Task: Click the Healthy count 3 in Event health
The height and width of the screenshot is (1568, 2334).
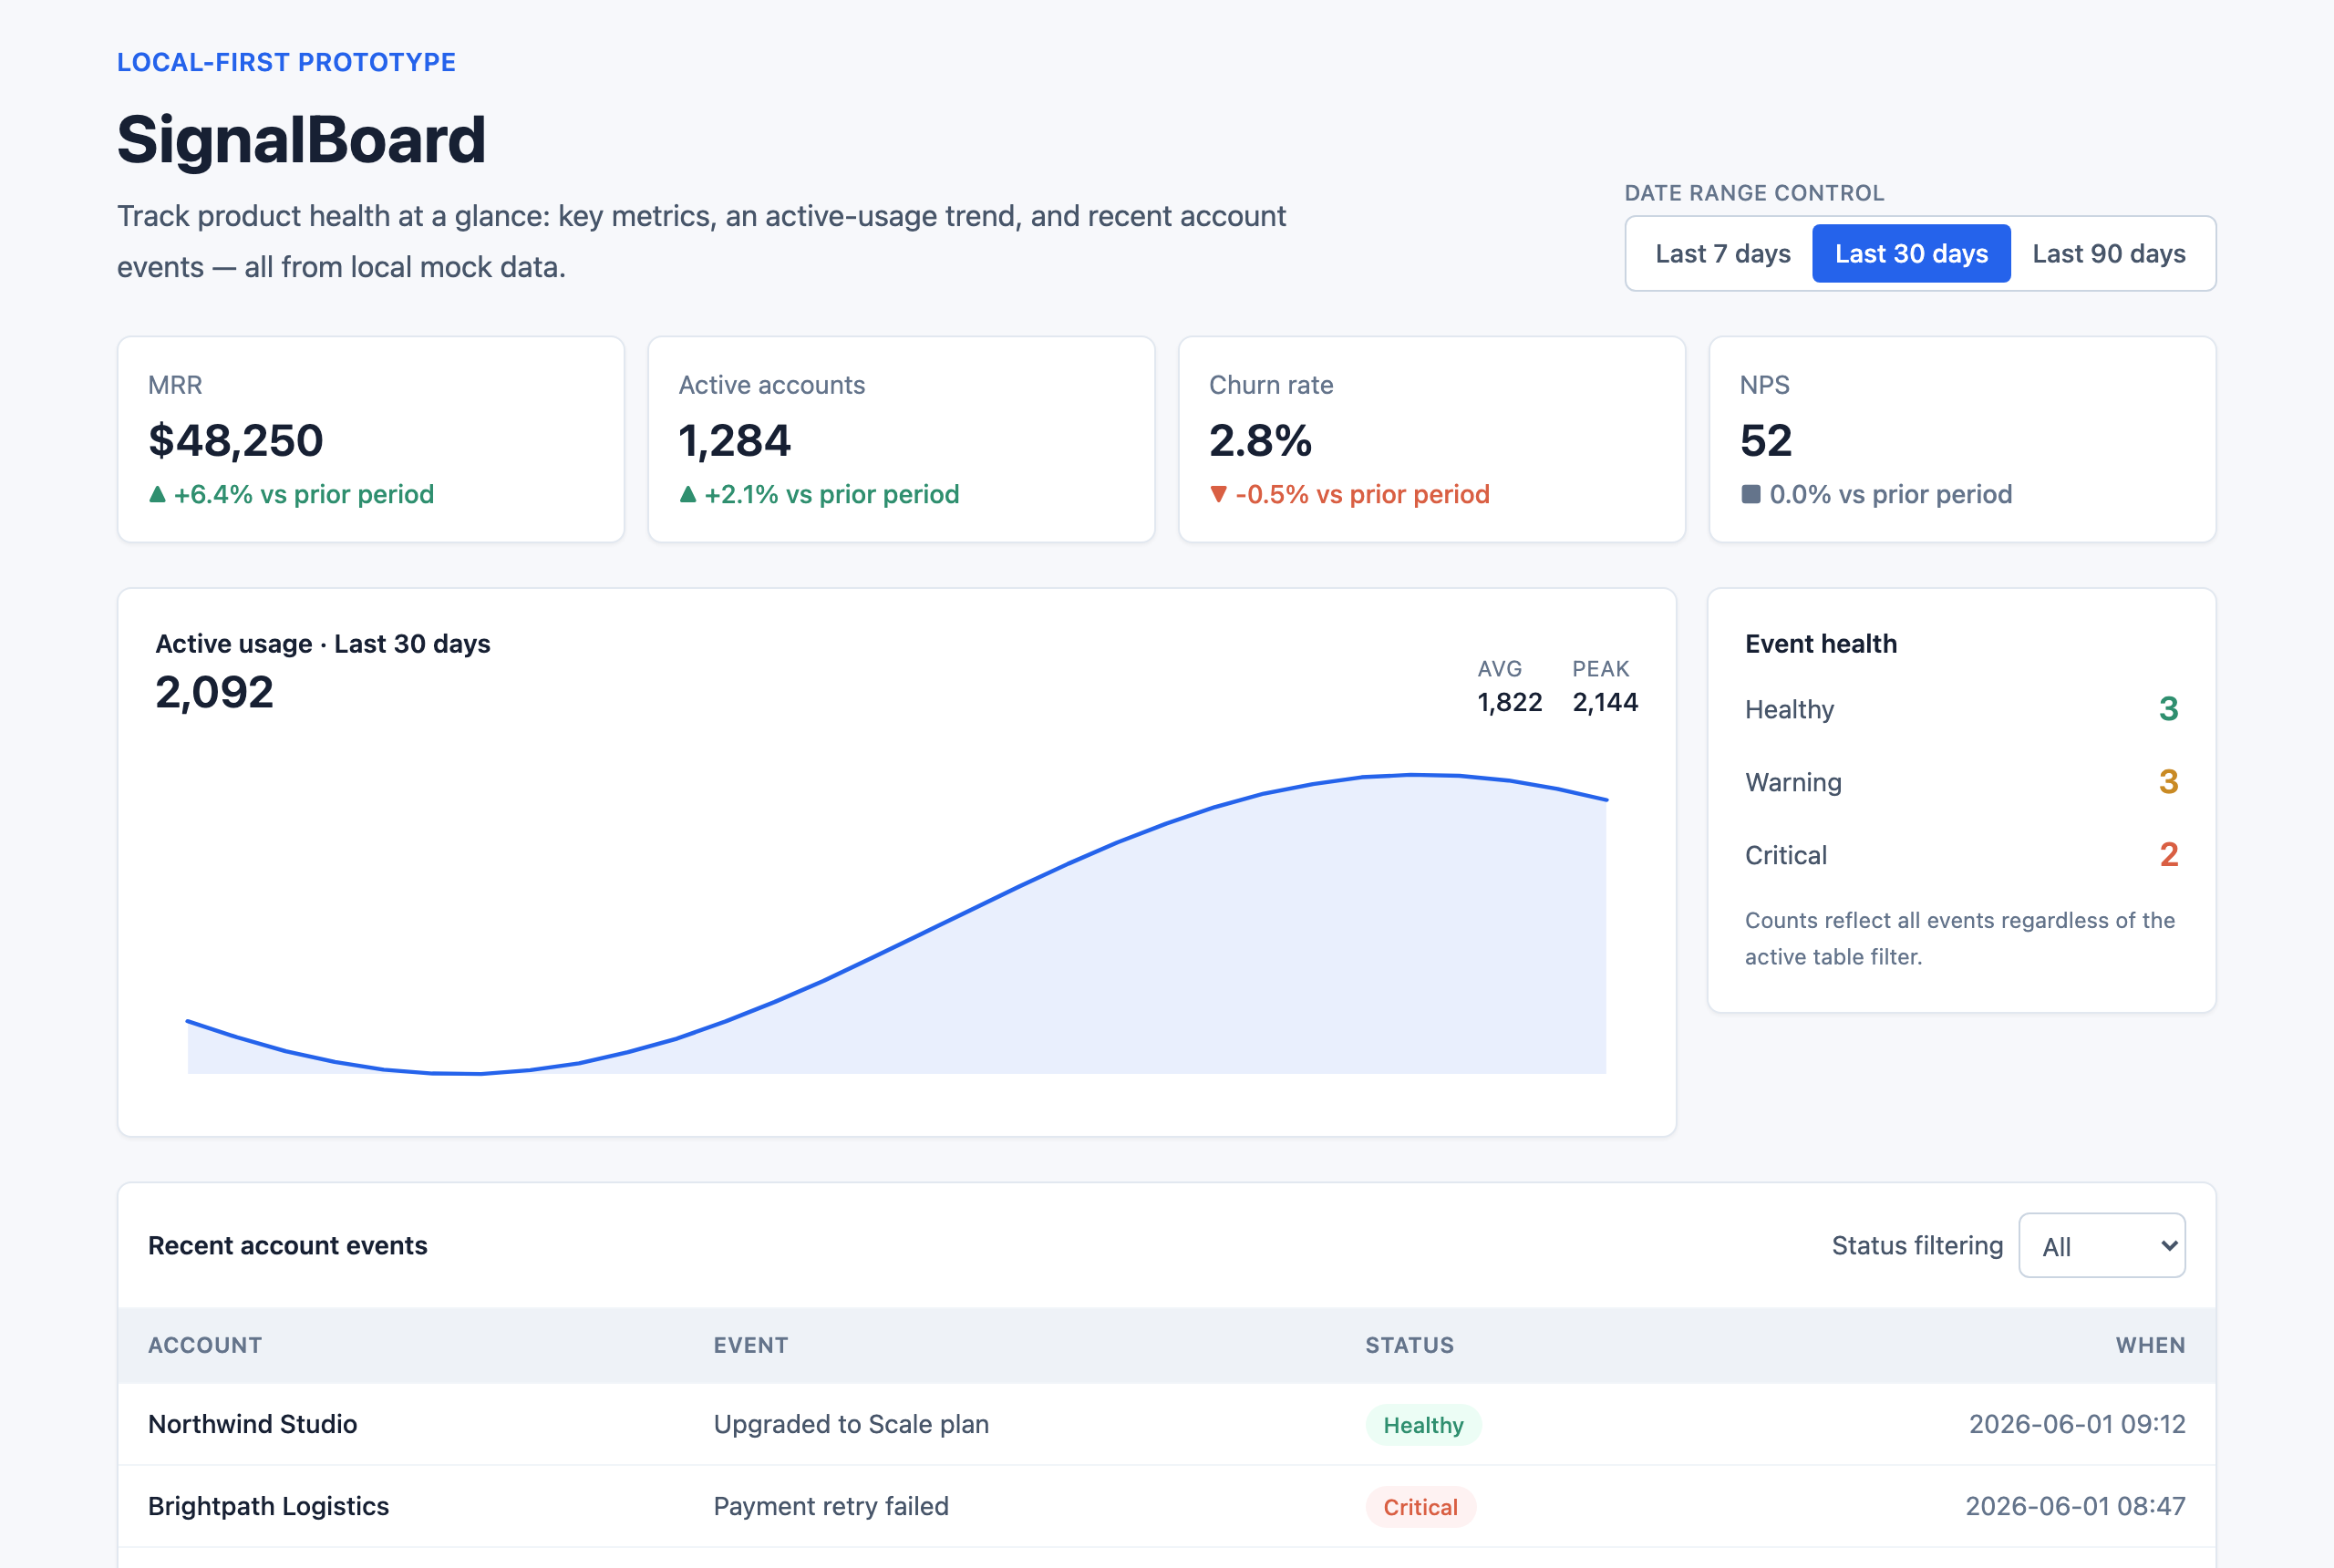Action: point(2168,709)
